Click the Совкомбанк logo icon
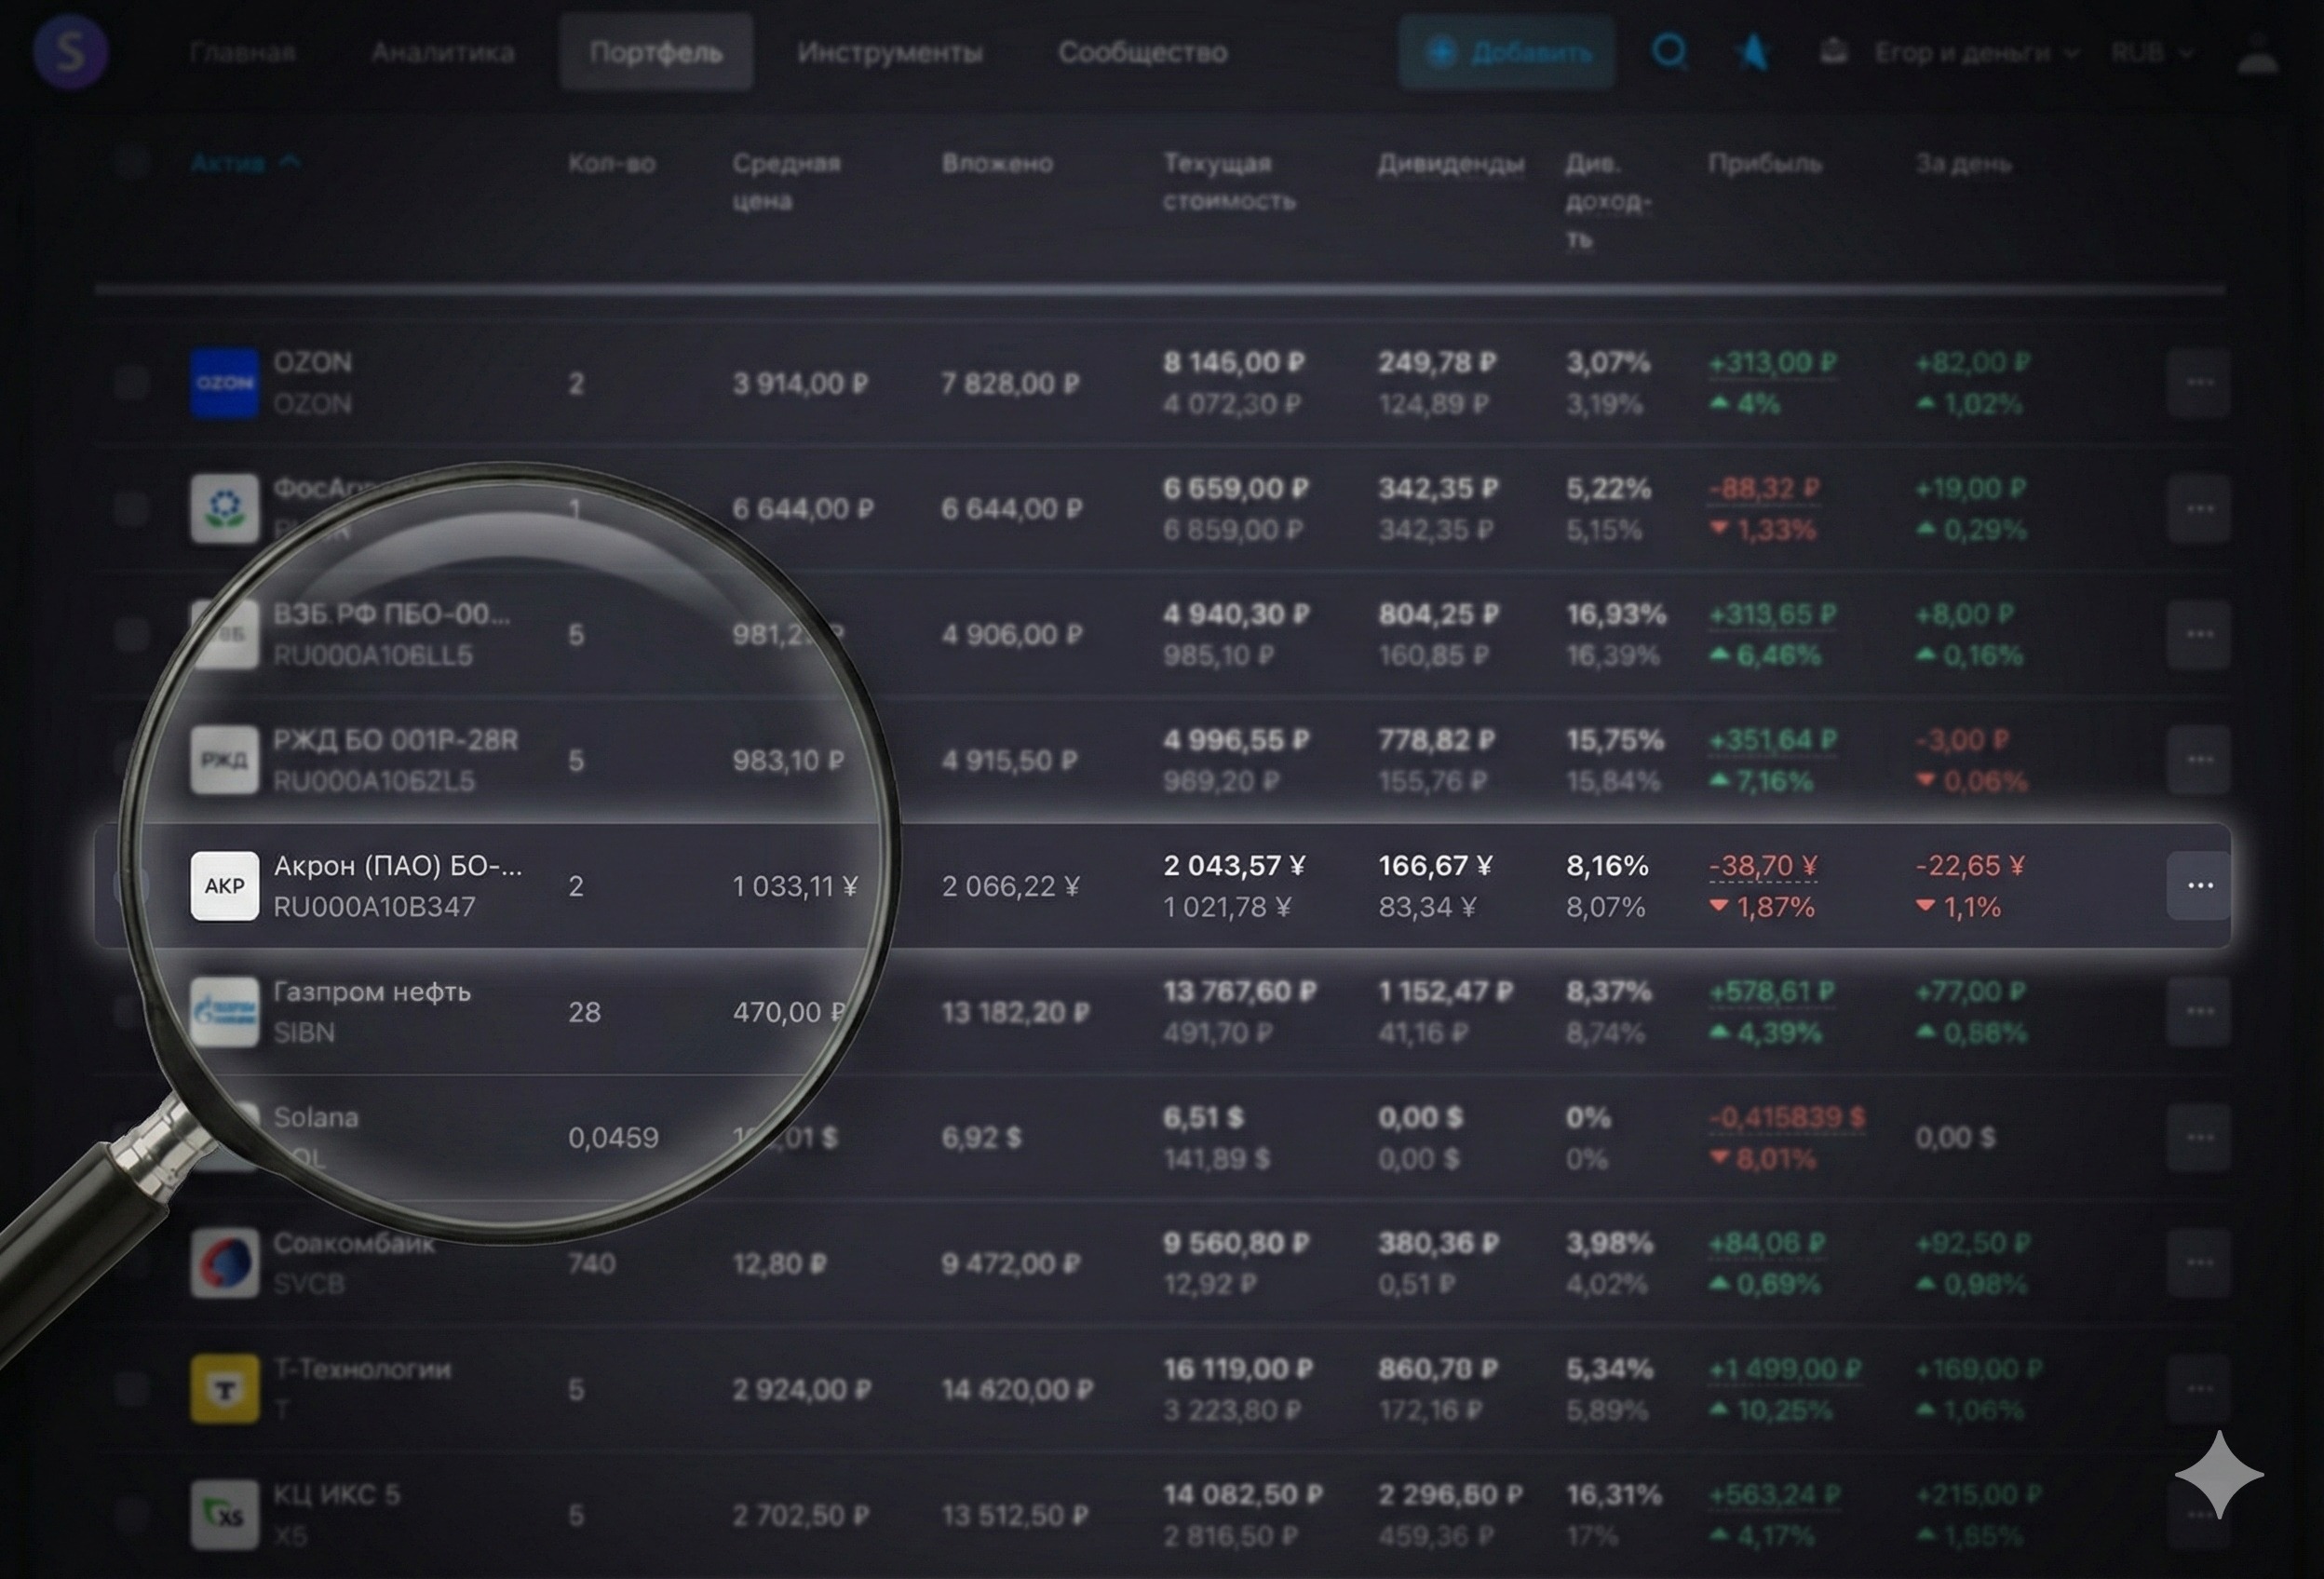The height and width of the screenshot is (1579, 2324). tap(224, 1263)
